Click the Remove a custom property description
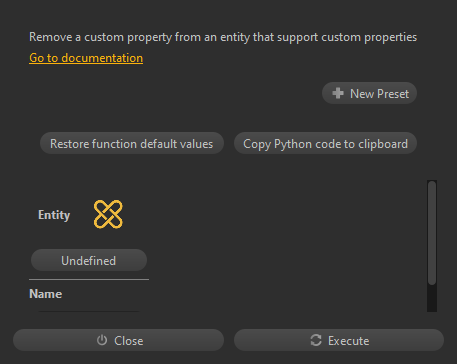Viewport: 457px width, 364px height. pyautogui.click(x=223, y=37)
